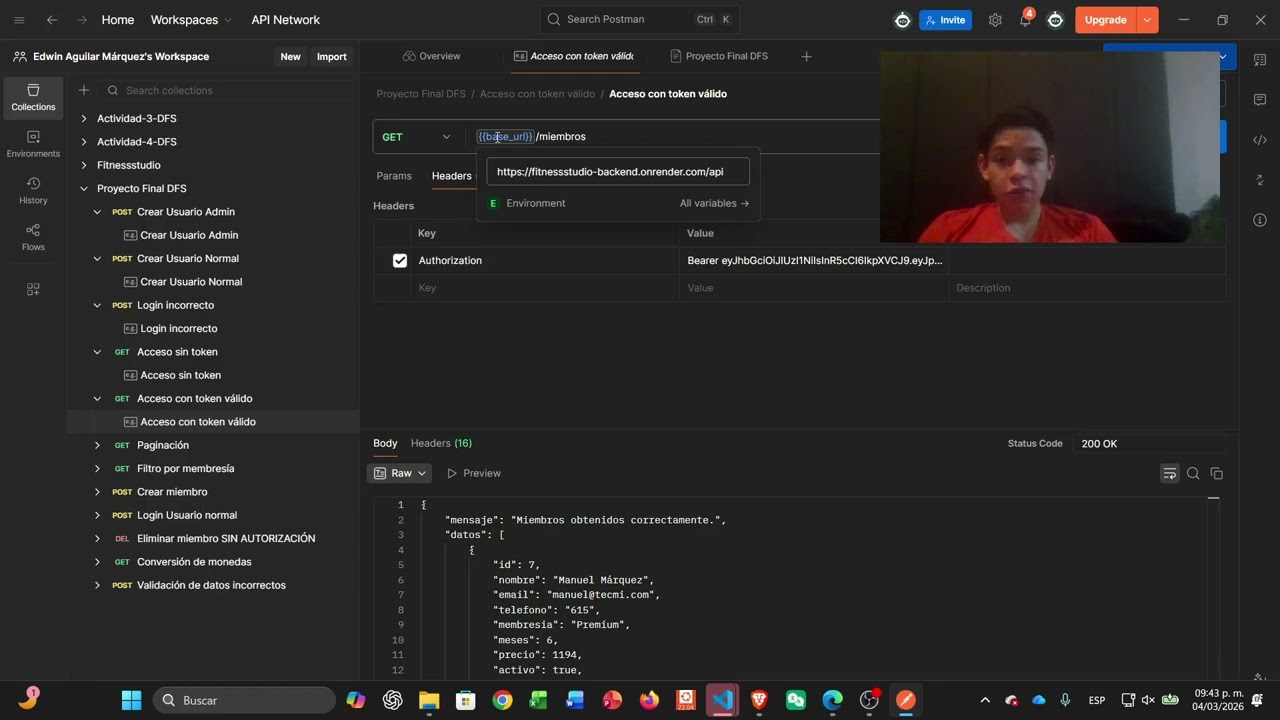
Task: Expand the Paginación request
Action: (97, 445)
